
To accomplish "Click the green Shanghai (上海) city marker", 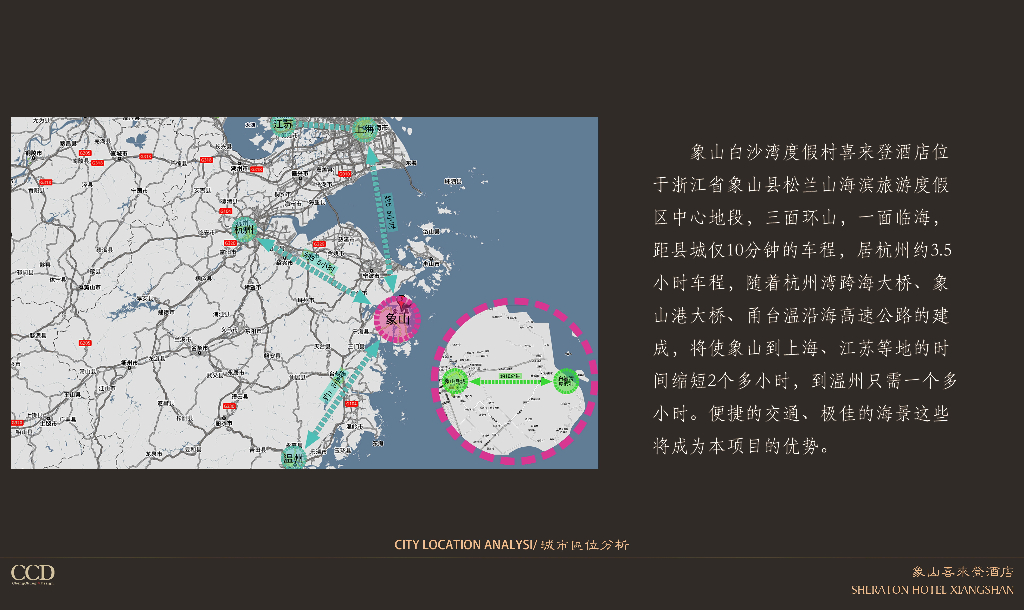I will point(366,128).
